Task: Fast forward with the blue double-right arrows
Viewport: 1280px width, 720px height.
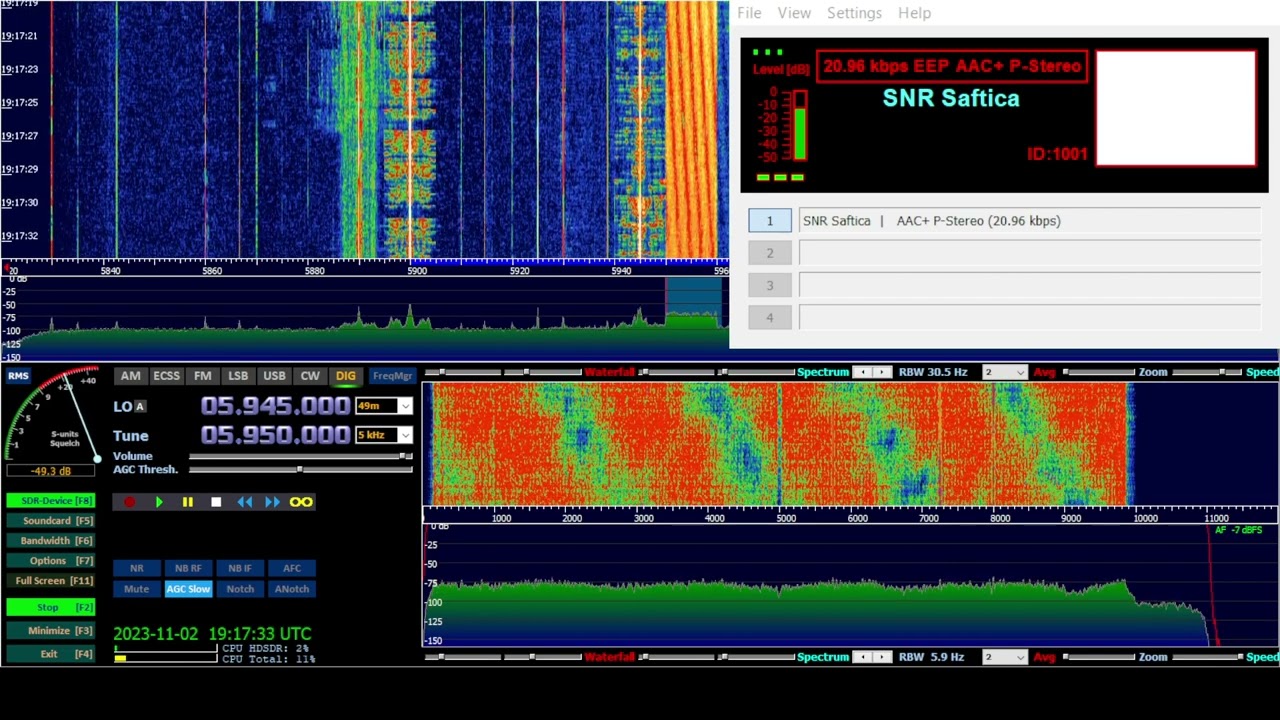Action: [x=272, y=502]
